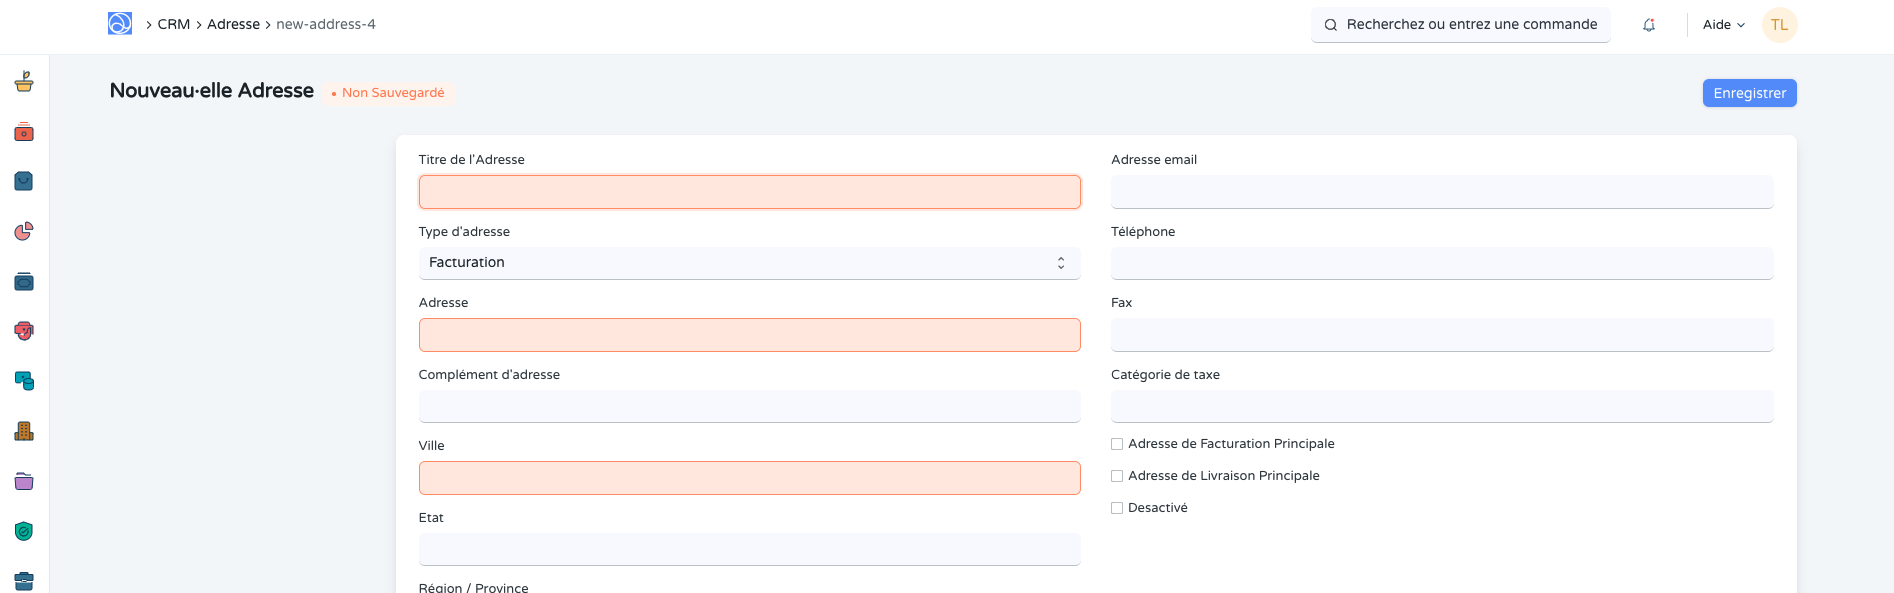The width and height of the screenshot is (1894, 593).
Task: Open the orange building icon in sidebar
Action: [x=24, y=431]
